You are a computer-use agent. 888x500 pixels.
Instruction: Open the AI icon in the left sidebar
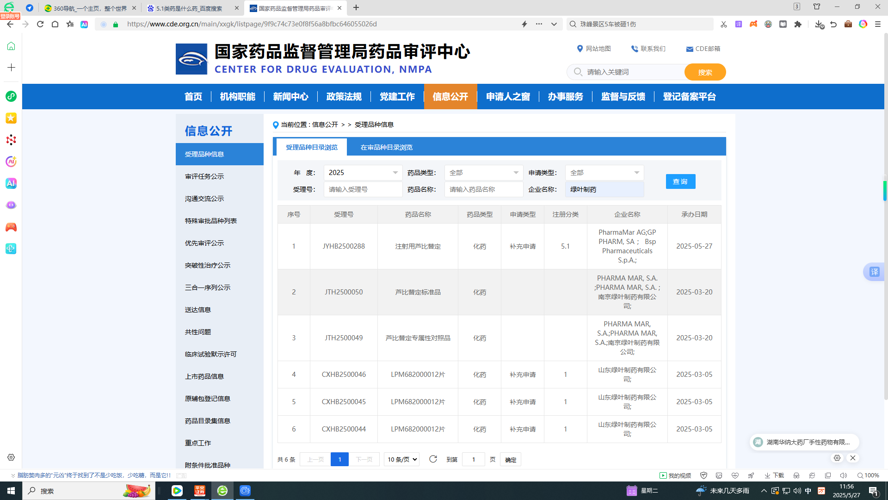tap(11, 183)
